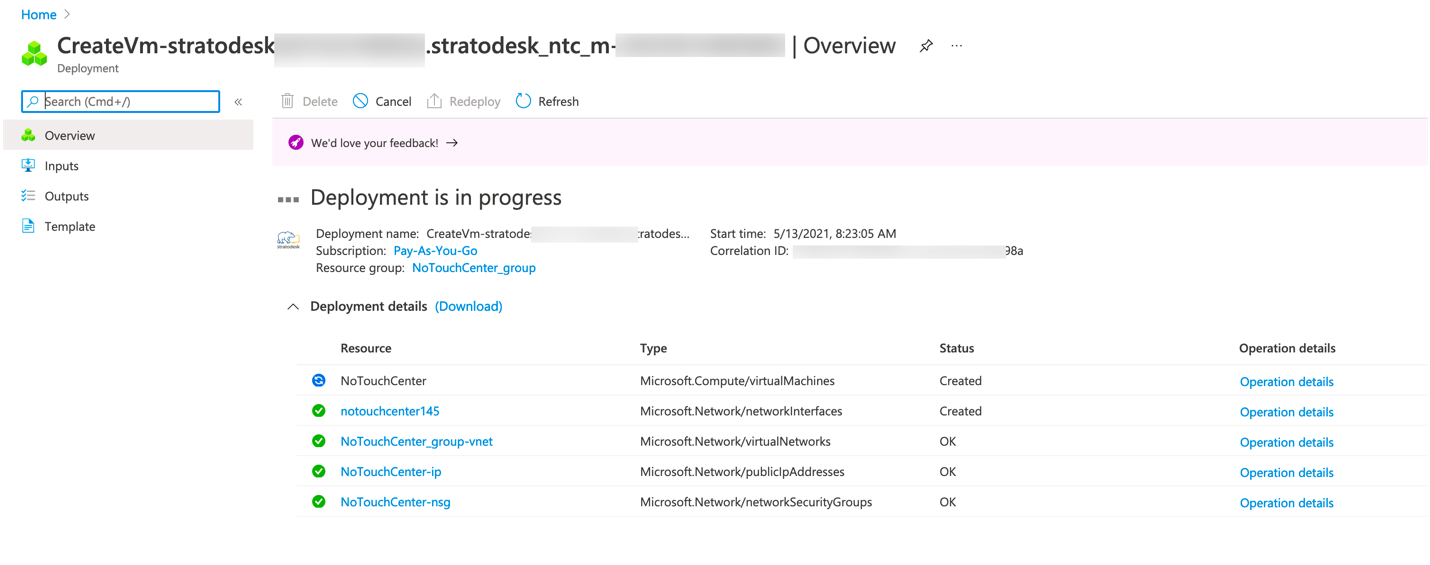The height and width of the screenshot is (565, 1430).
Task: Click green check icon for NoTouchCenter-nsg
Action: [318, 502]
